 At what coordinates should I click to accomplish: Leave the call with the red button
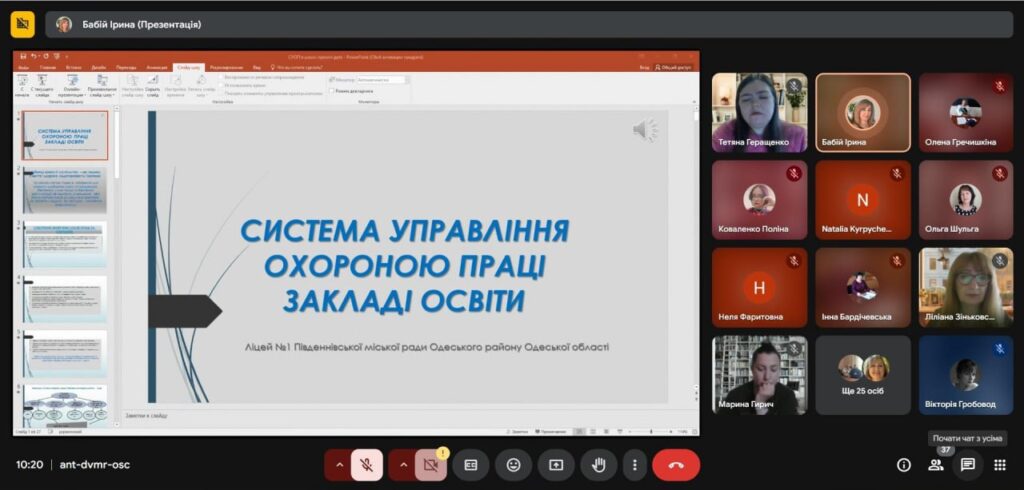[676, 465]
